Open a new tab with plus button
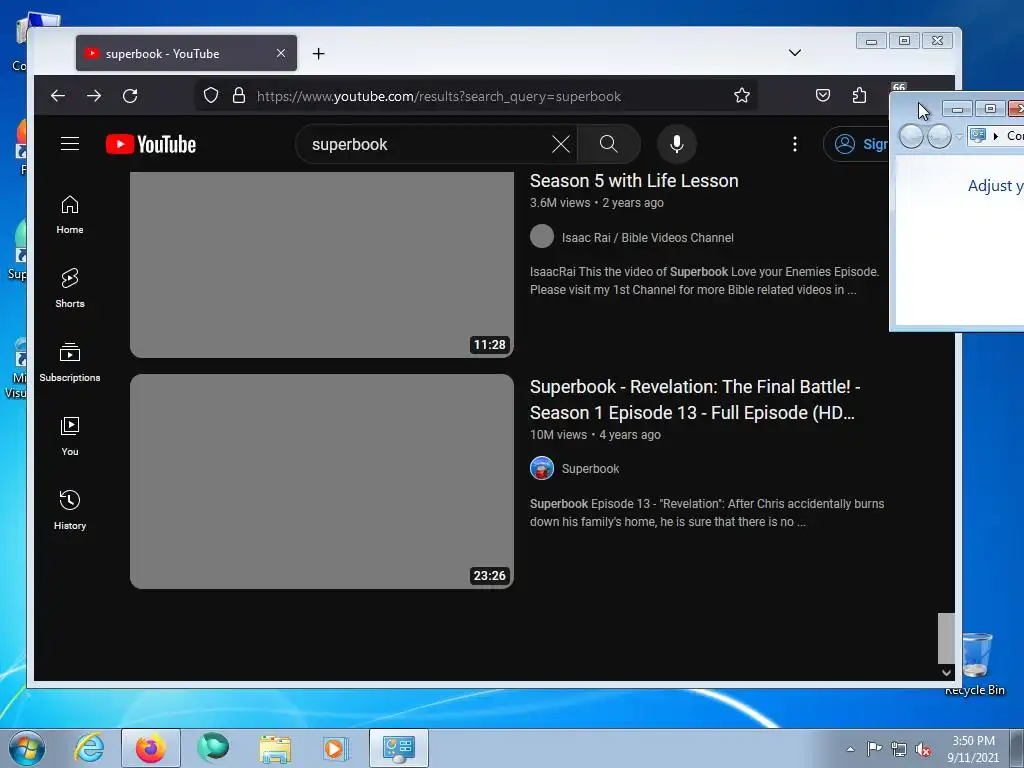 pos(318,54)
